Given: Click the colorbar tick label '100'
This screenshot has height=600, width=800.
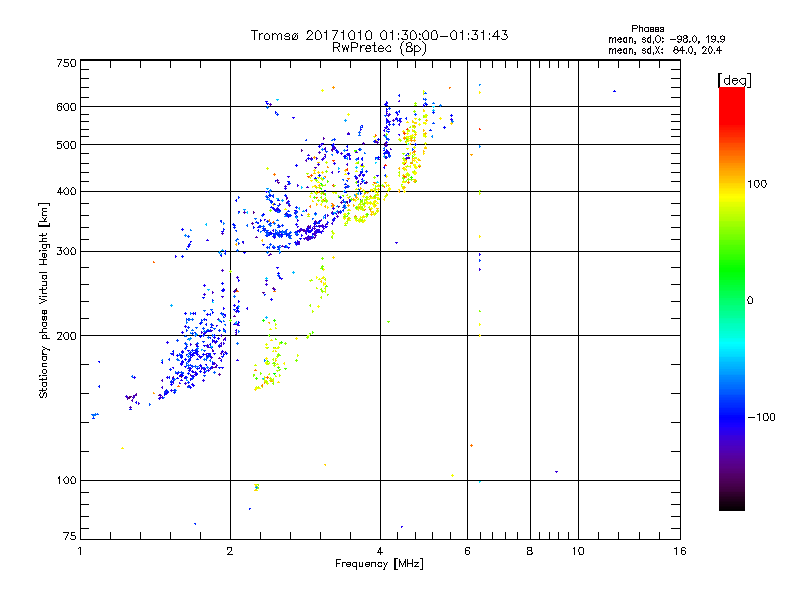Looking at the screenshot, I should (x=757, y=184).
